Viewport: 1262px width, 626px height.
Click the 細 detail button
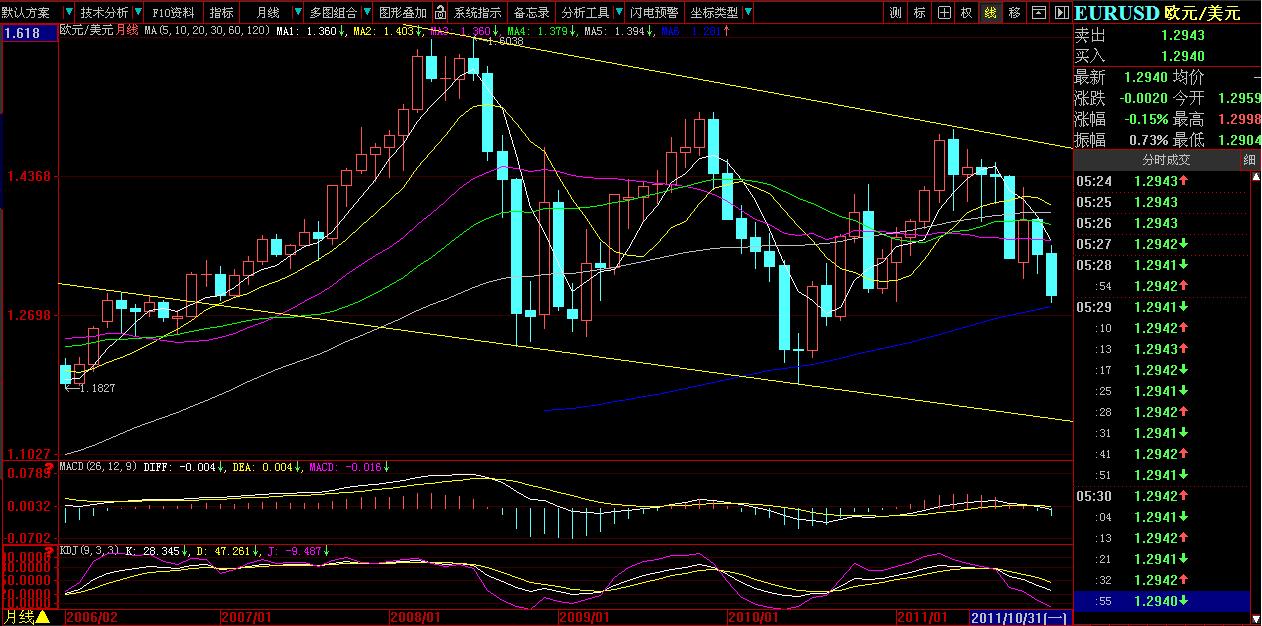point(1250,160)
